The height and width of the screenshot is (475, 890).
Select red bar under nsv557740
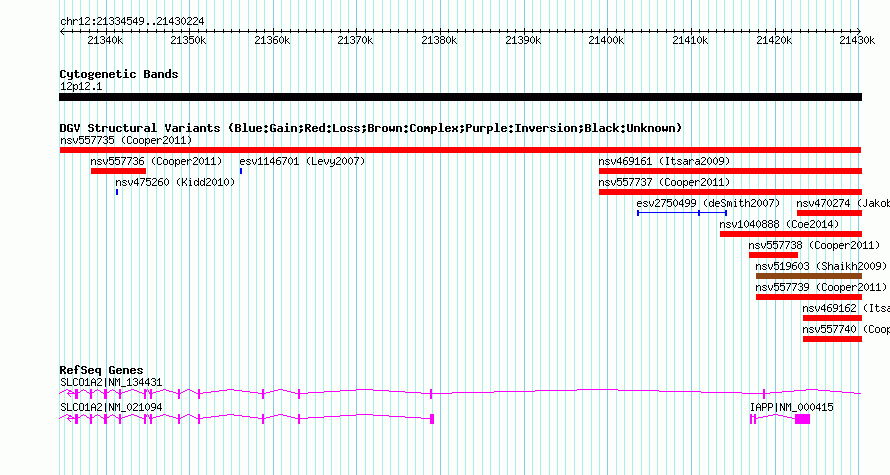click(832, 339)
